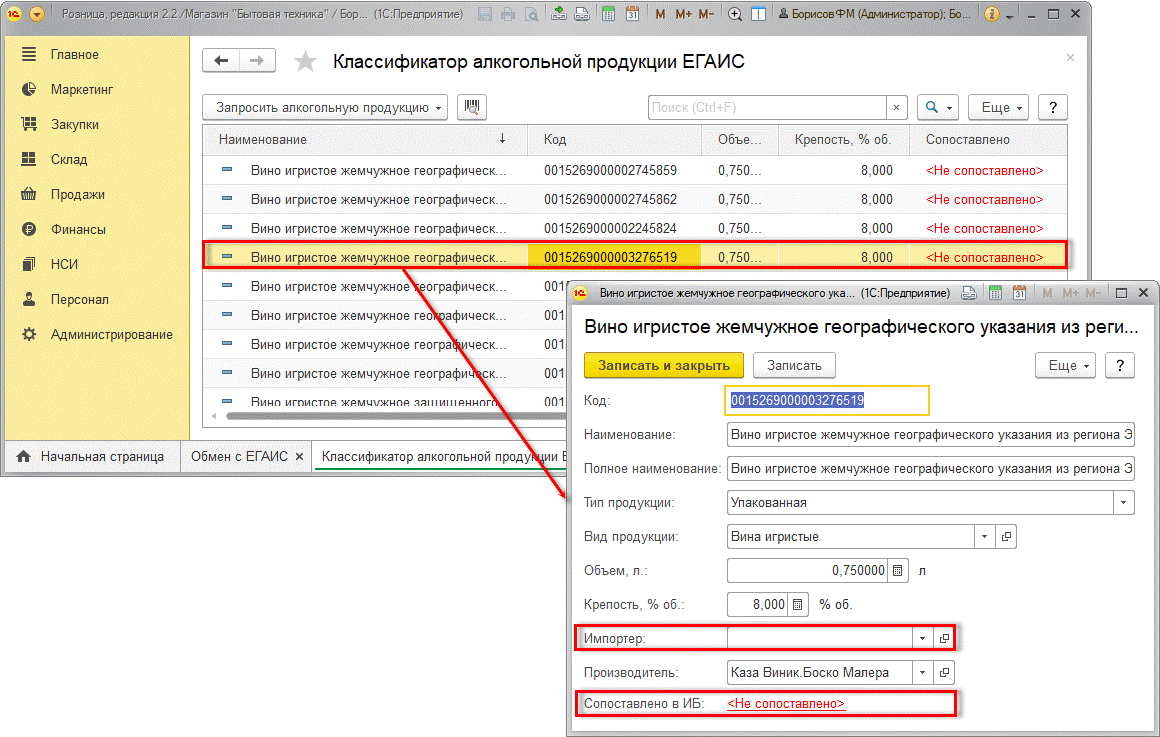1160x737 pixels.
Task: Open Вид продукции item with open icon
Action: 1006,536
